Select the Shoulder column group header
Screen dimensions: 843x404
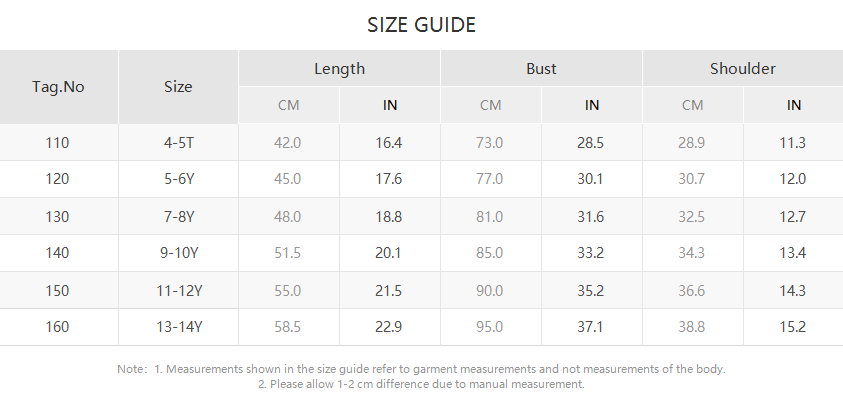tap(742, 69)
